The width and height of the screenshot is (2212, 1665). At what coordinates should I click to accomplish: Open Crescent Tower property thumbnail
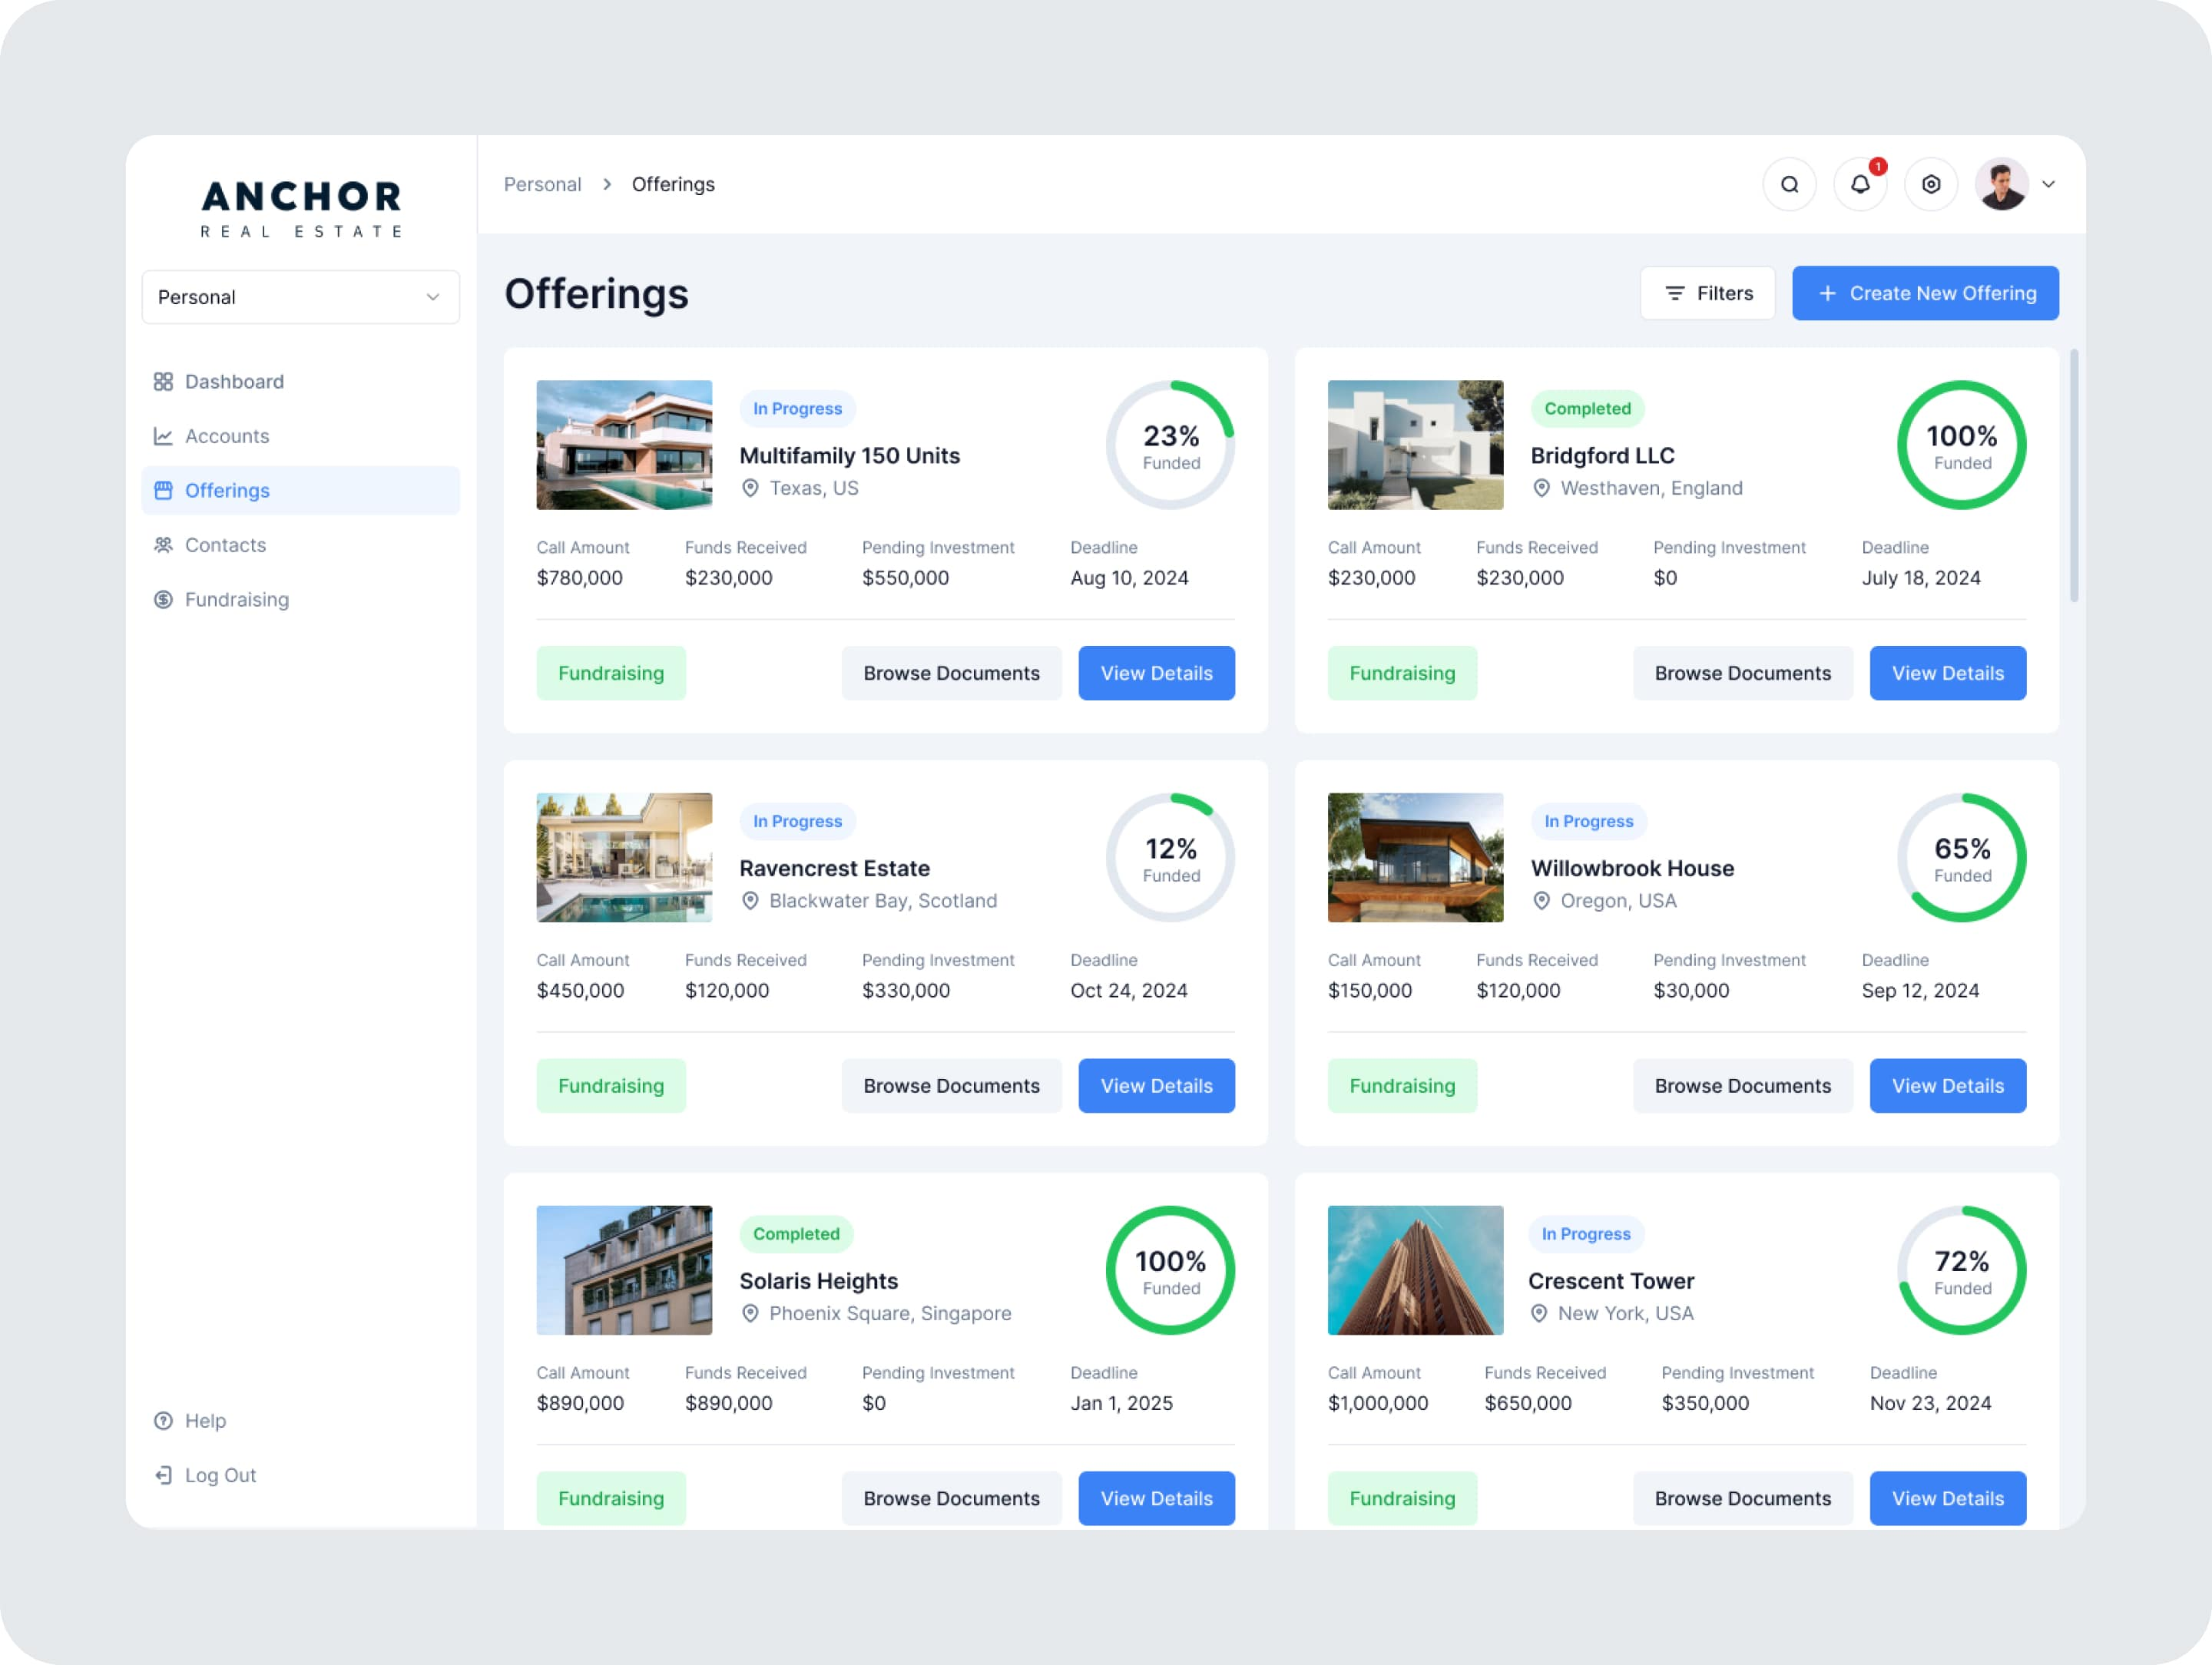point(1415,1270)
